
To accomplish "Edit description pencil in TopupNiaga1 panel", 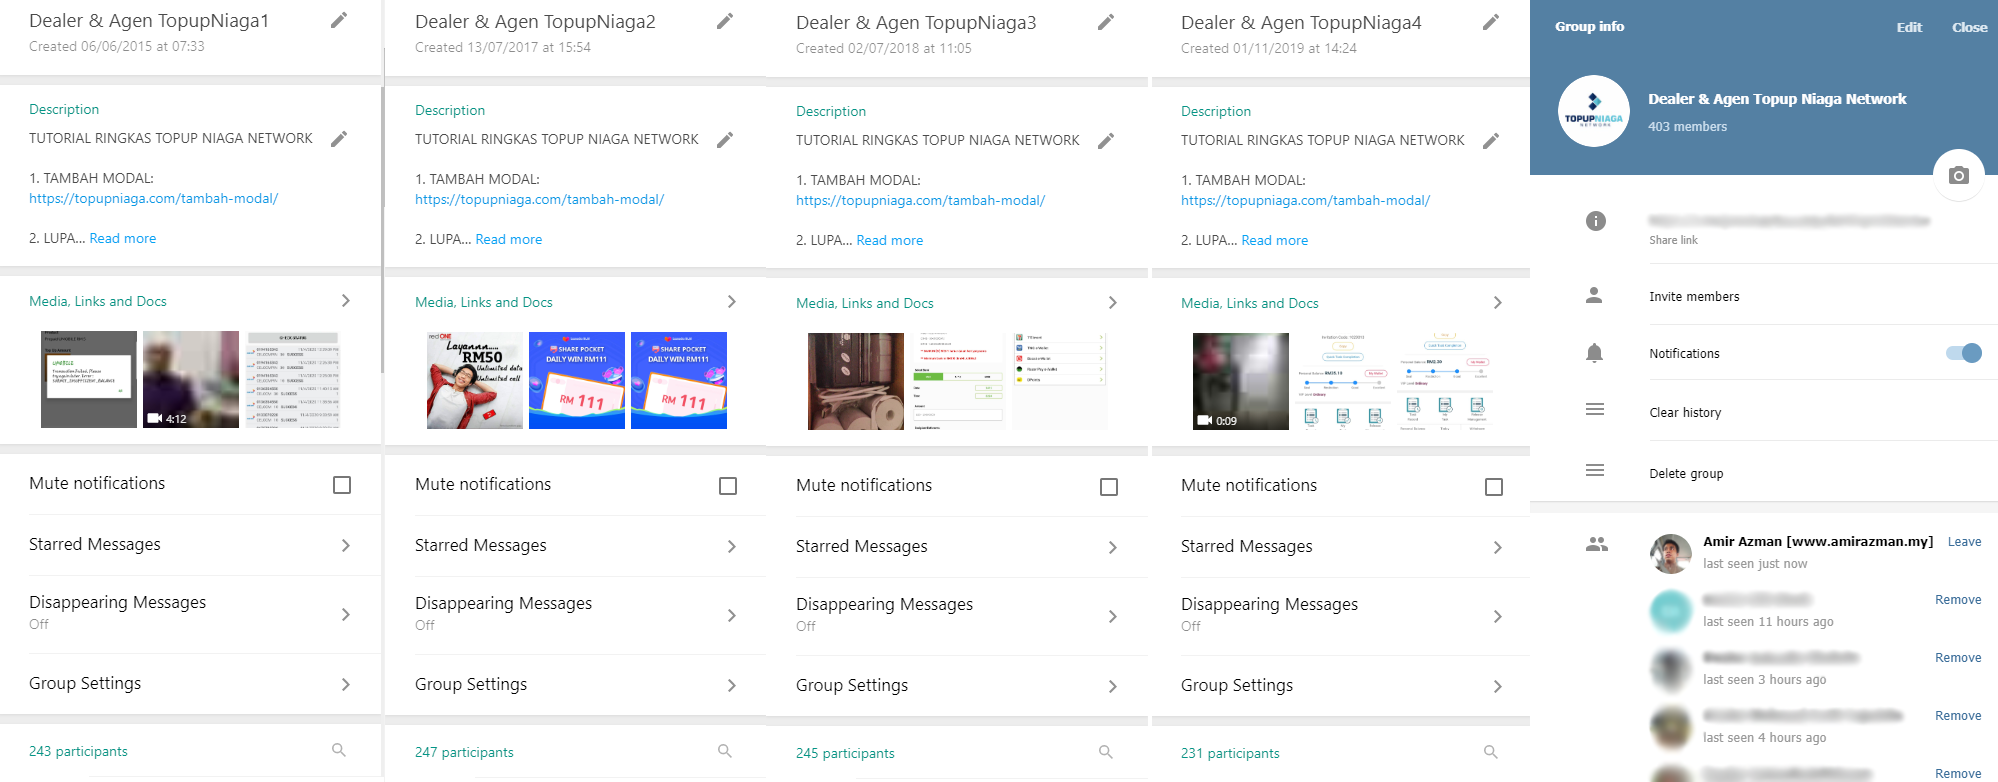I will (x=339, y=139).
